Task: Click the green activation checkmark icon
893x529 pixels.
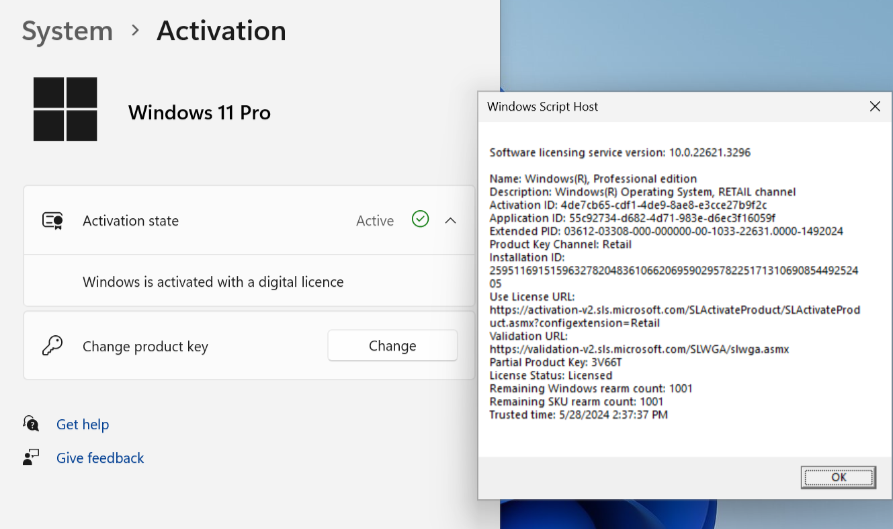Action: tap(420, 219)
